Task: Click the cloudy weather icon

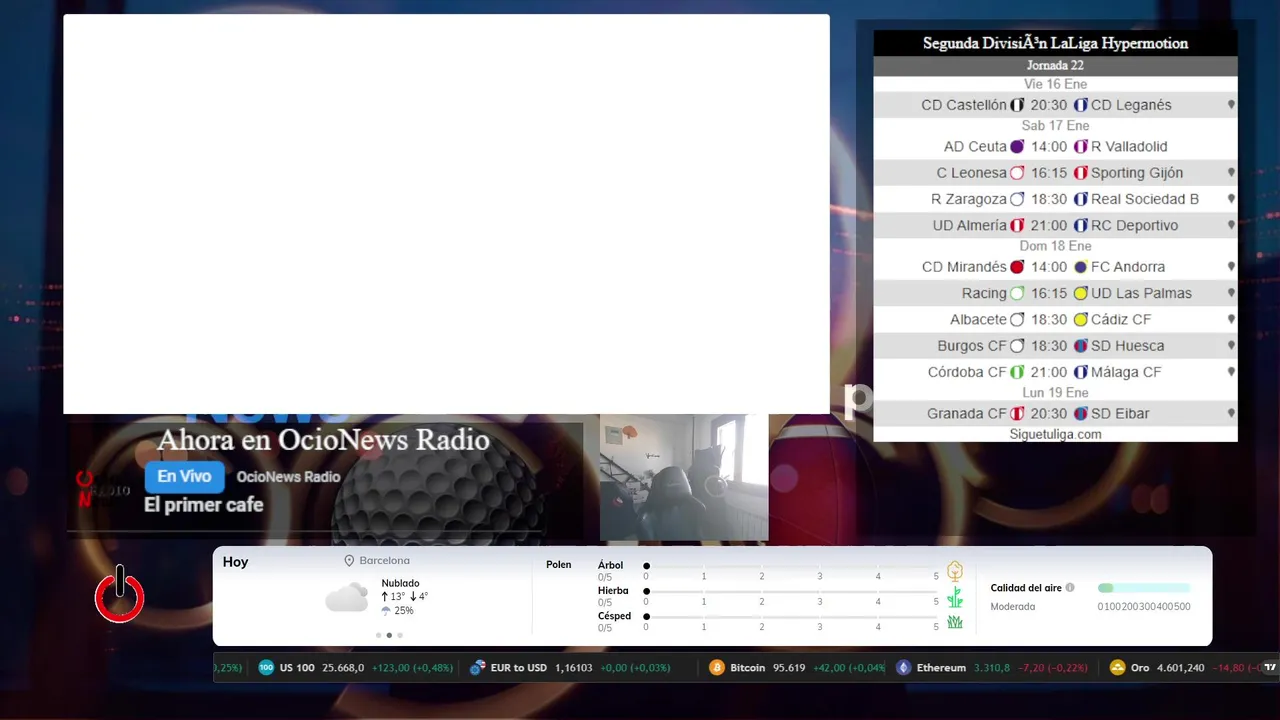Action: (346, 598)
